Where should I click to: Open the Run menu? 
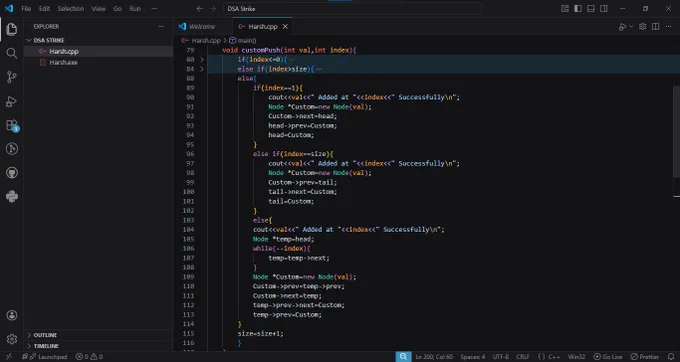pyautogui.click(x=135, y=9)
